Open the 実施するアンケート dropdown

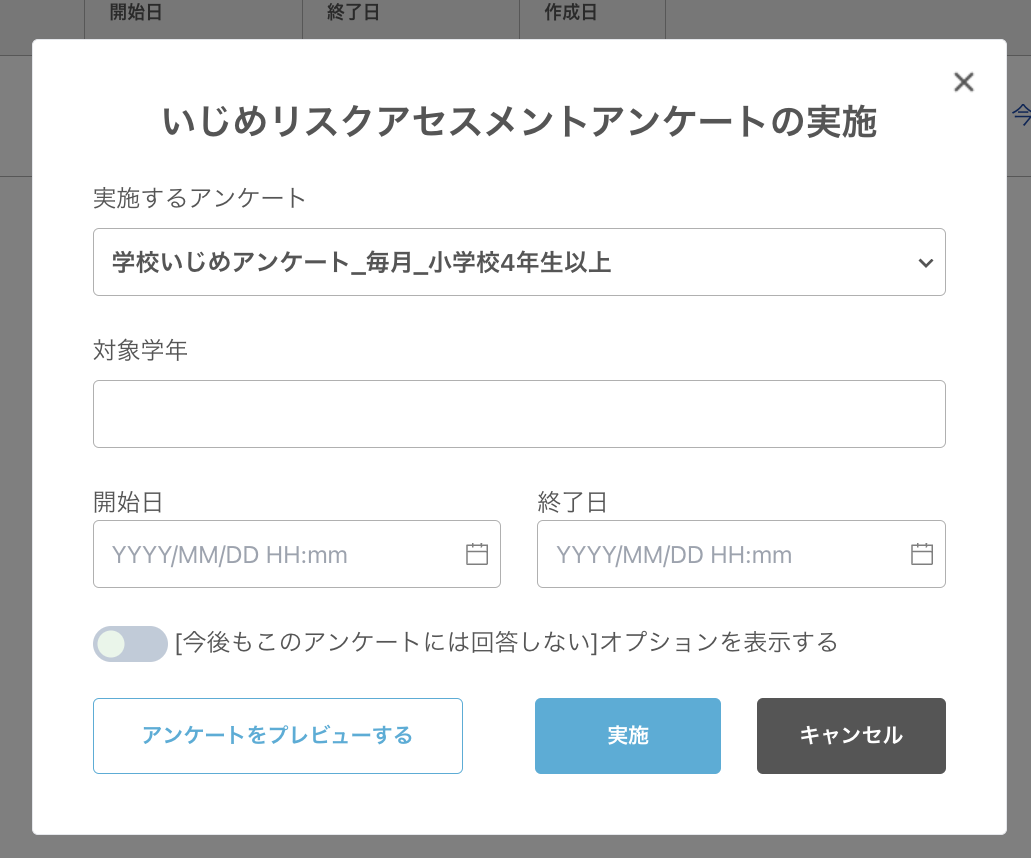pos(519,262)
